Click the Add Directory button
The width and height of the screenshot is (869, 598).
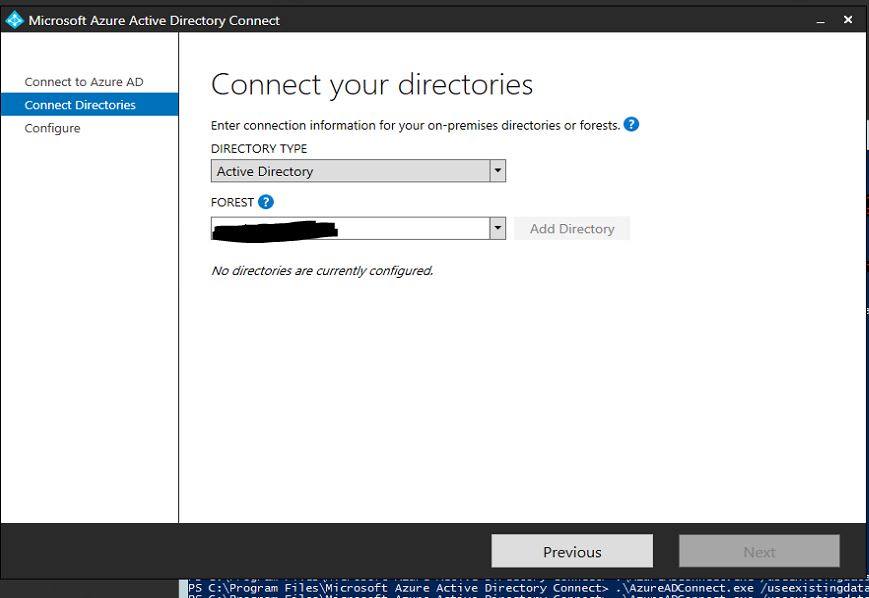coord(572,228)
